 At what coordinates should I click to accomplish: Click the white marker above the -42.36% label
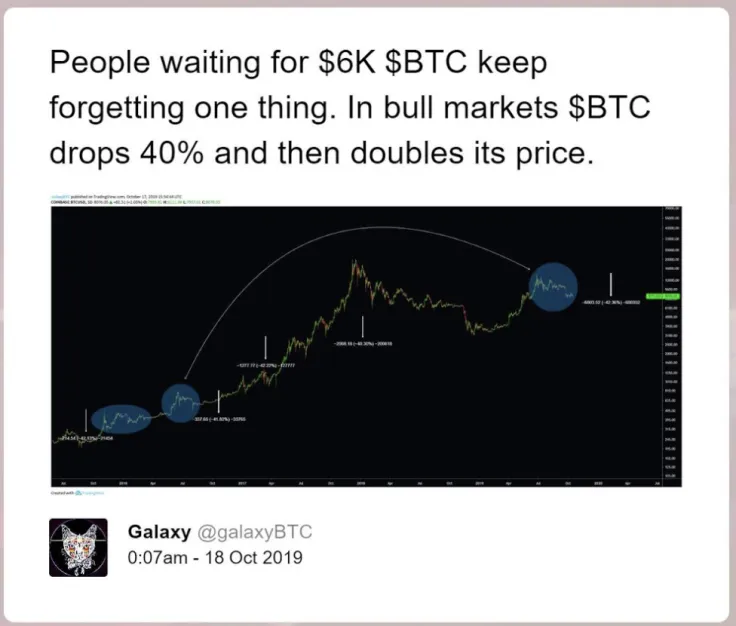(611, 284)
